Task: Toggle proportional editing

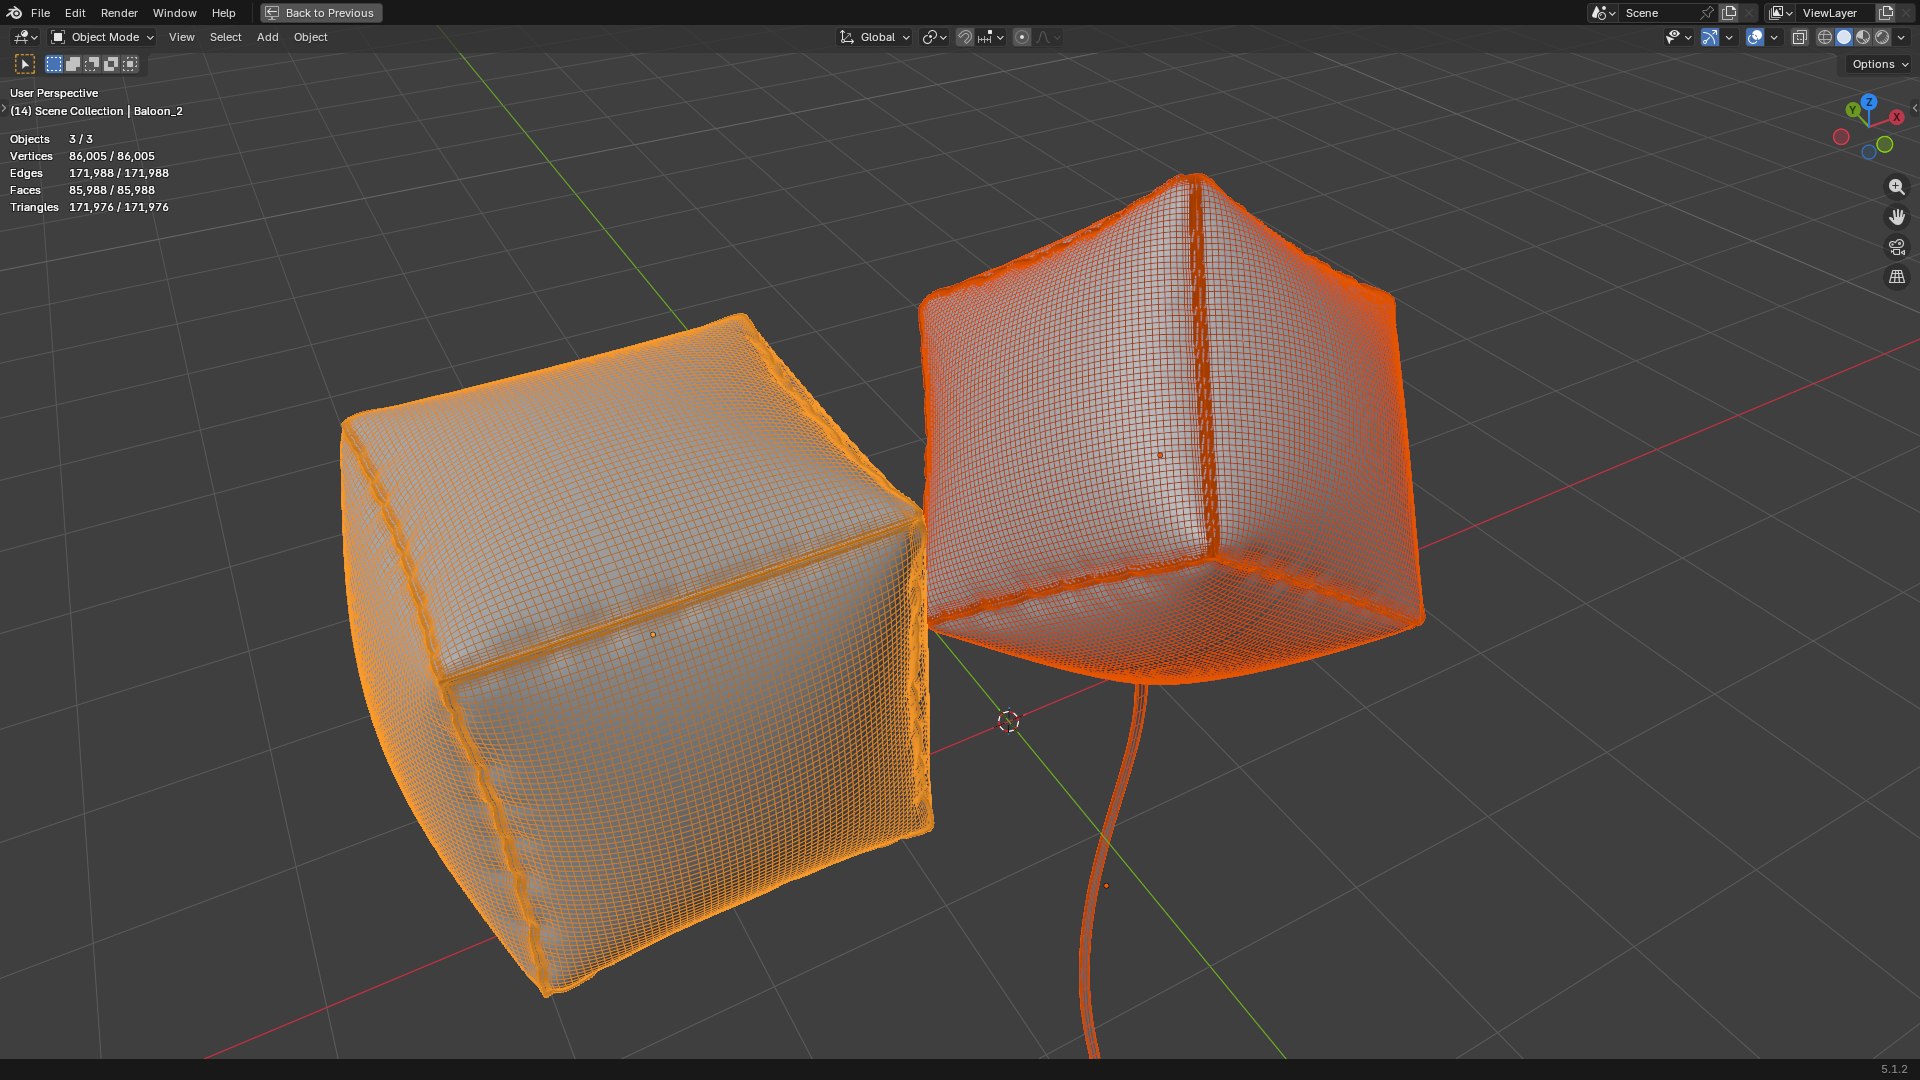Action: point(1022,37)
